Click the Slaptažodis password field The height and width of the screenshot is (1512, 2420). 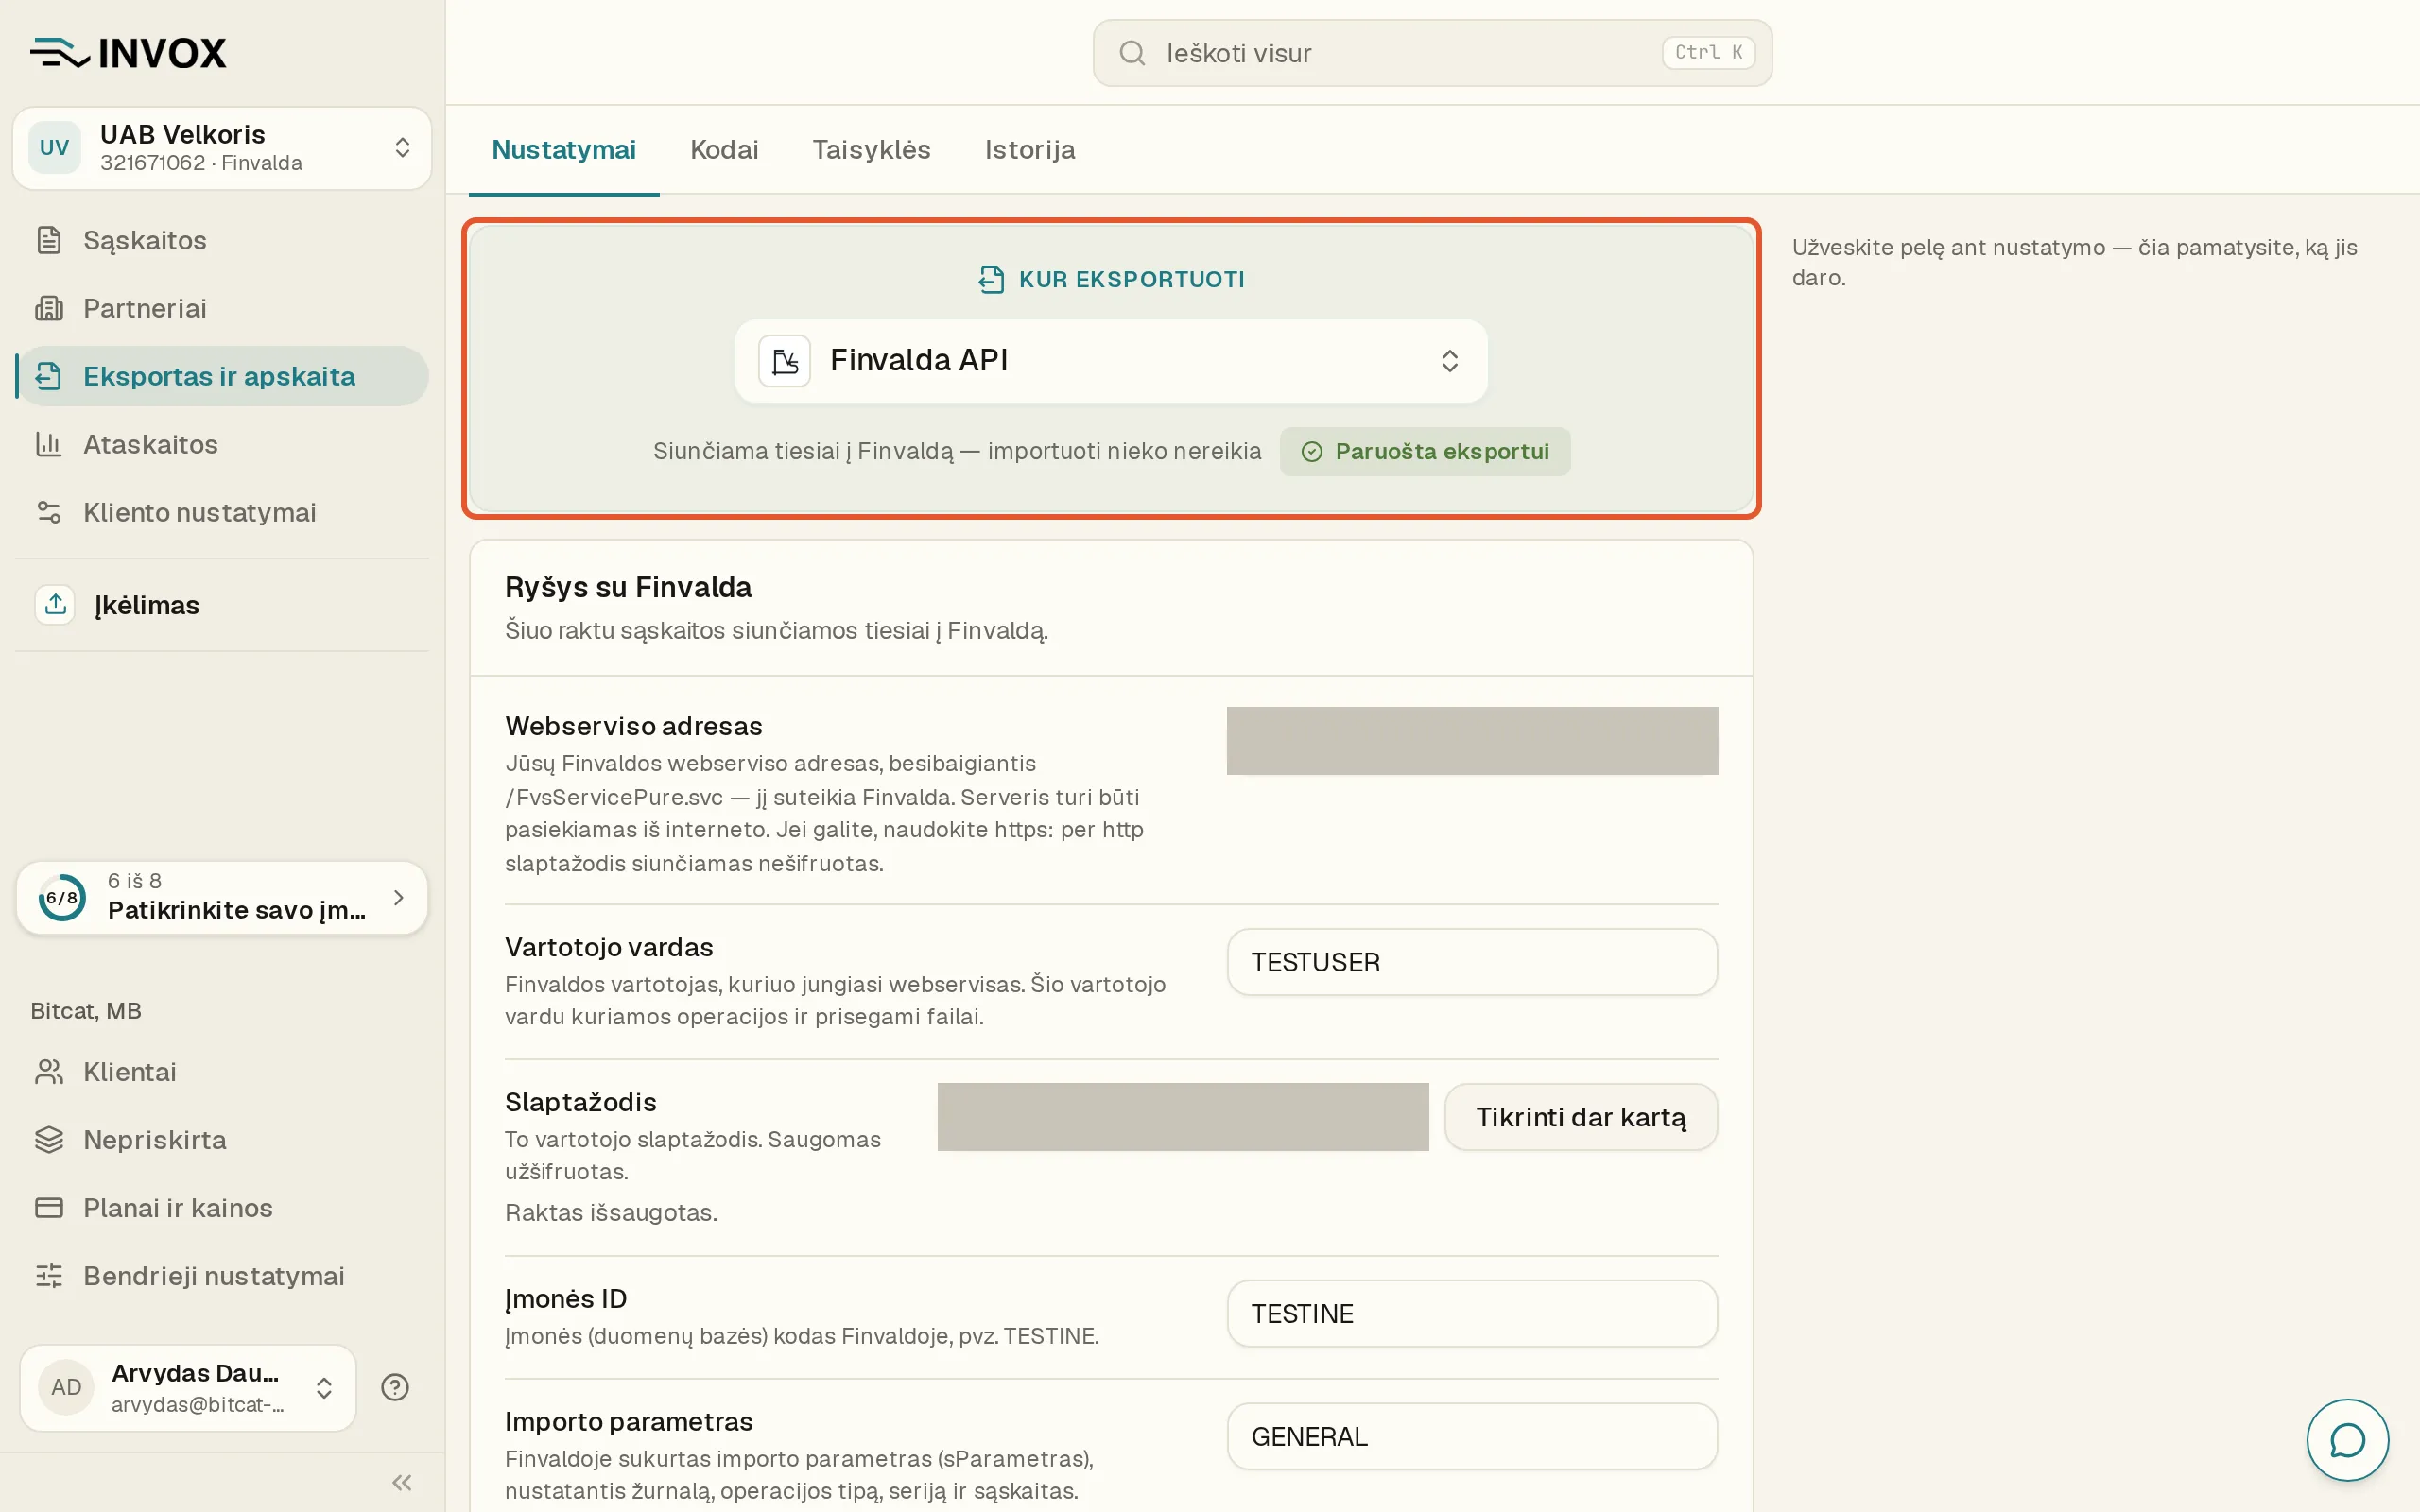(x=1183, y=1117)
